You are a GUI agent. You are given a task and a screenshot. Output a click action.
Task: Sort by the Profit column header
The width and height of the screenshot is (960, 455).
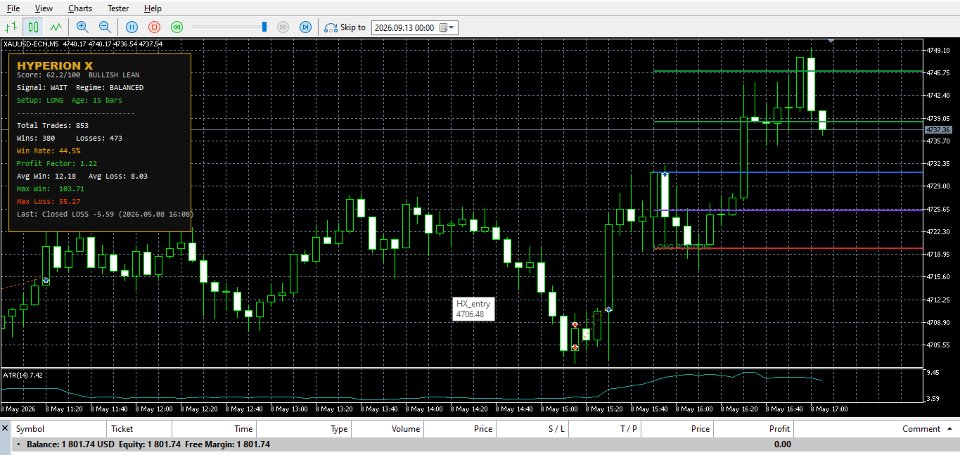coord(754,429)
